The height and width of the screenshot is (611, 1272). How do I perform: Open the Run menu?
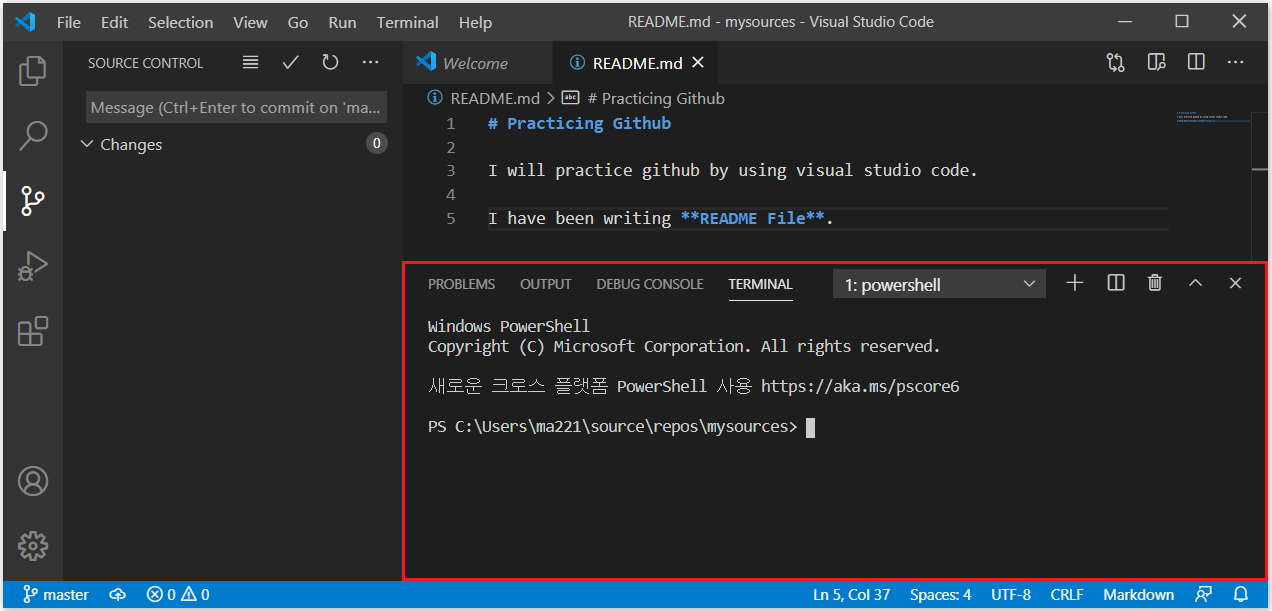[342, 22]
